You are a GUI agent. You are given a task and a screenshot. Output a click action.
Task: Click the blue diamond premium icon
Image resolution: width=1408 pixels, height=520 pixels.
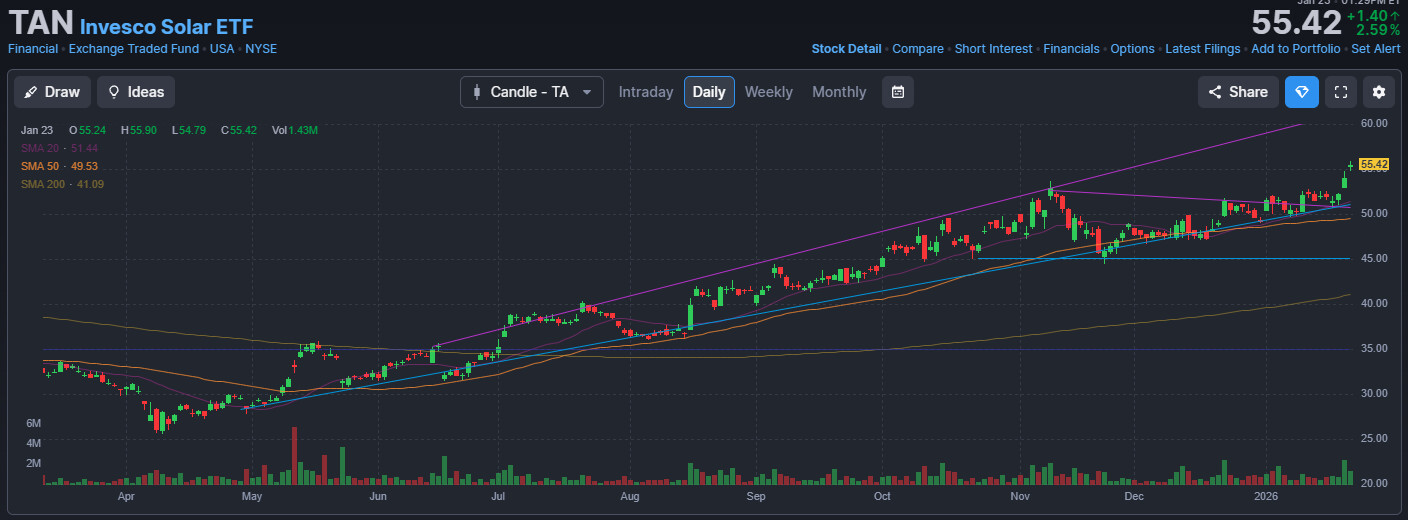[1301, 92]
